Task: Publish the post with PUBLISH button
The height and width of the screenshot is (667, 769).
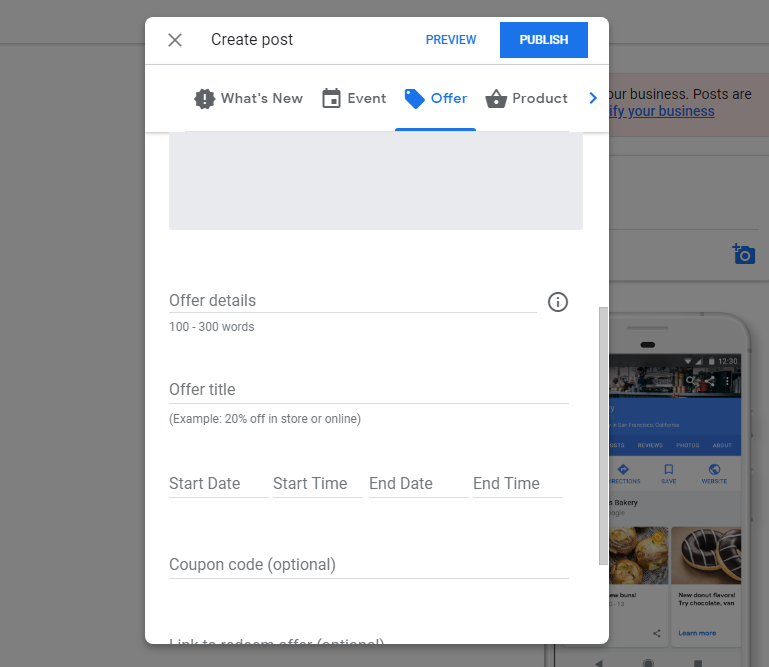Action: tap(544, 40)
